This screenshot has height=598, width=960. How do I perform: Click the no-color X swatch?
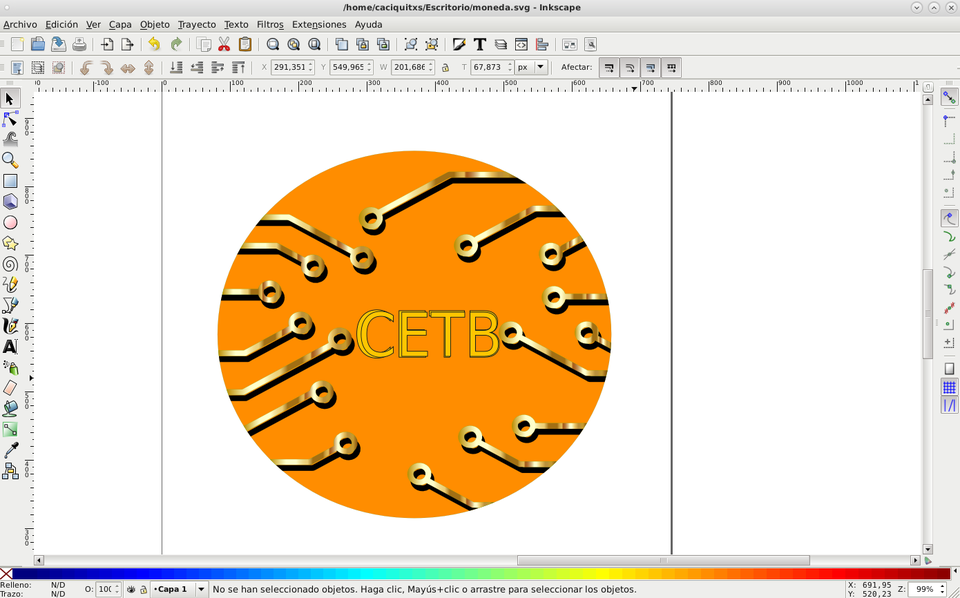coord(6,574)
